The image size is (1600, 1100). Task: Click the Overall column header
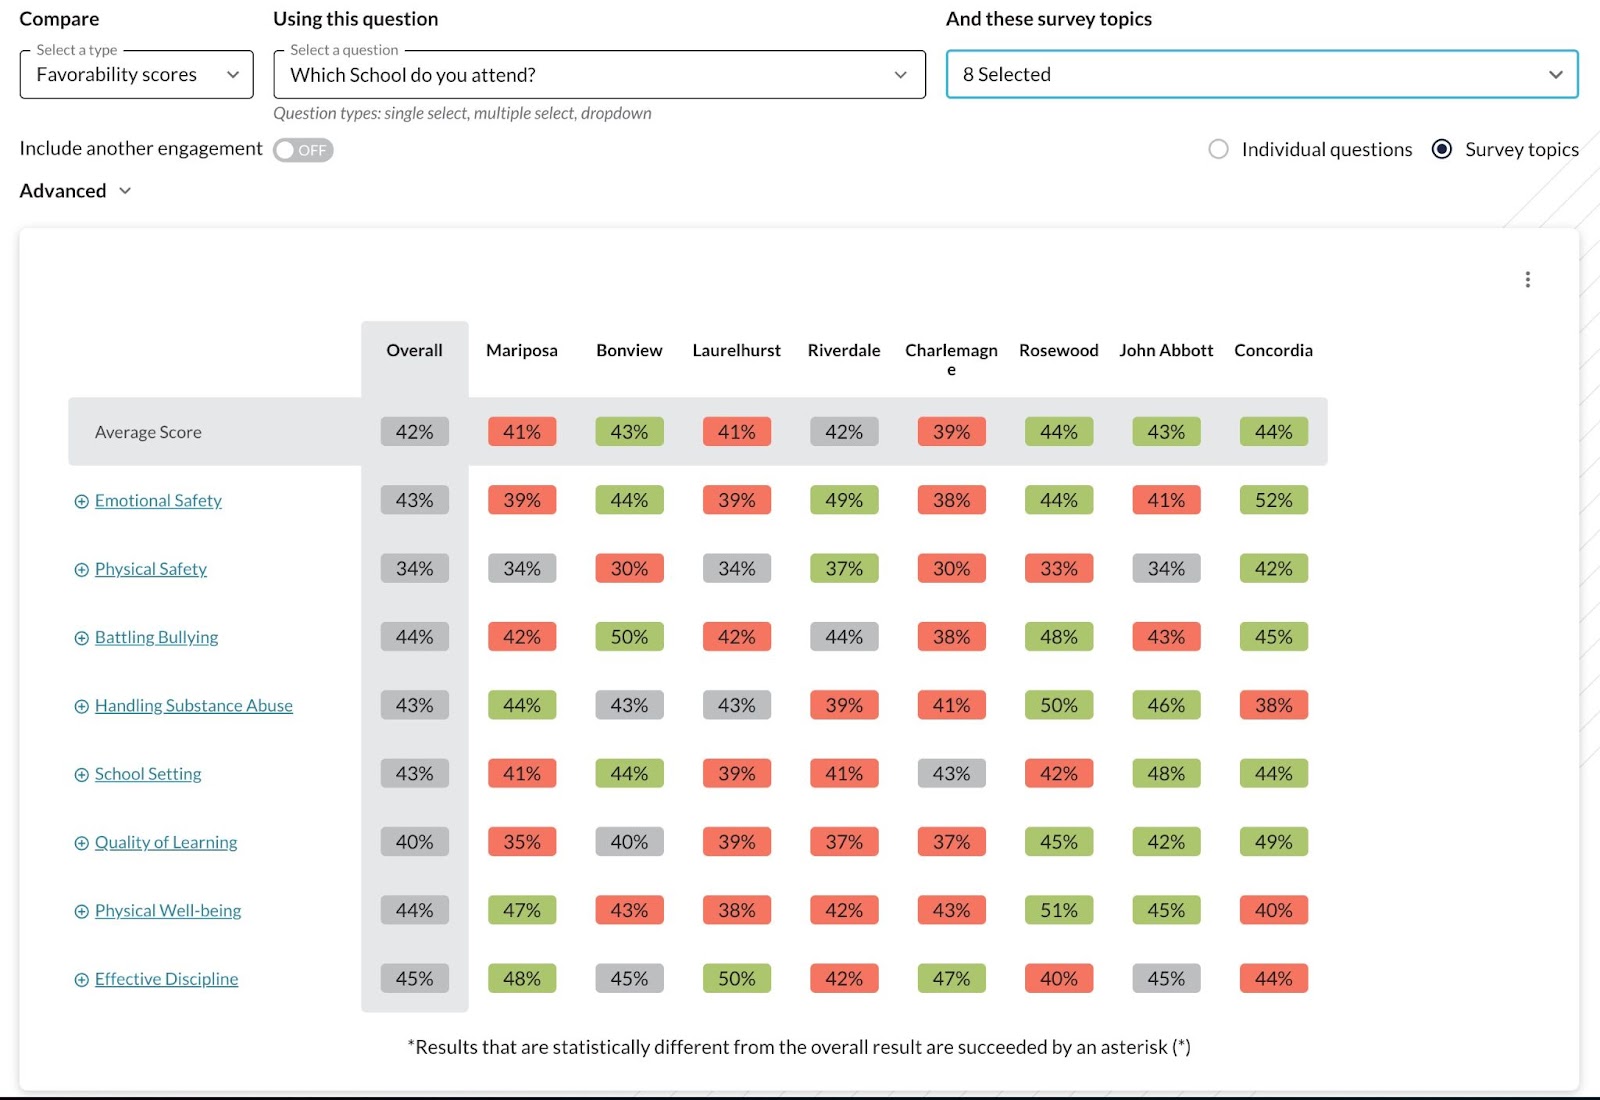414,351
